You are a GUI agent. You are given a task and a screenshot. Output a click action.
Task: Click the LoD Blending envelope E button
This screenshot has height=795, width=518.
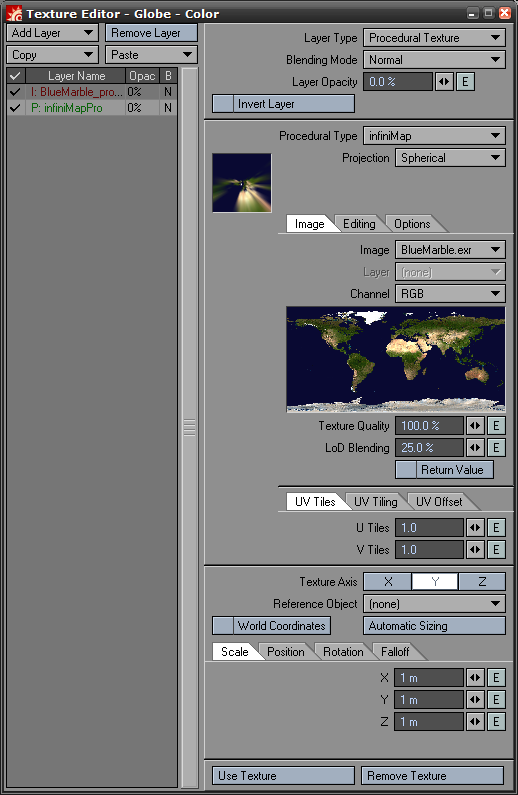coord(496,448)
